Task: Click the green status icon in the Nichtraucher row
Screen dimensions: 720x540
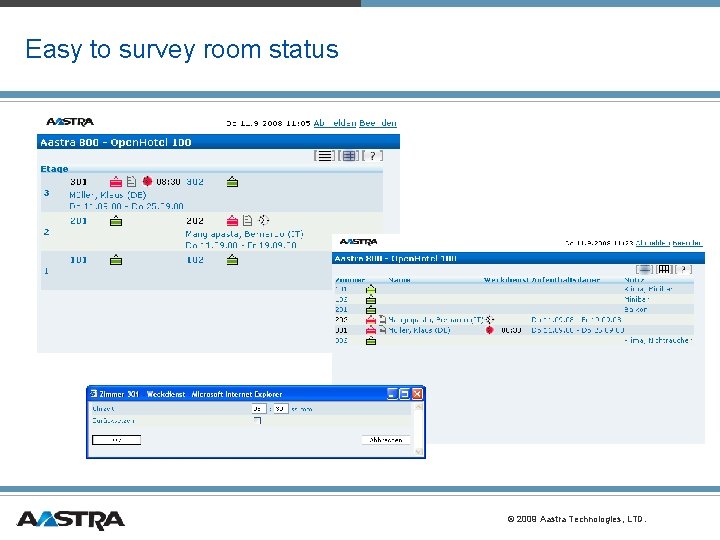Action: (x=371, y=341)
